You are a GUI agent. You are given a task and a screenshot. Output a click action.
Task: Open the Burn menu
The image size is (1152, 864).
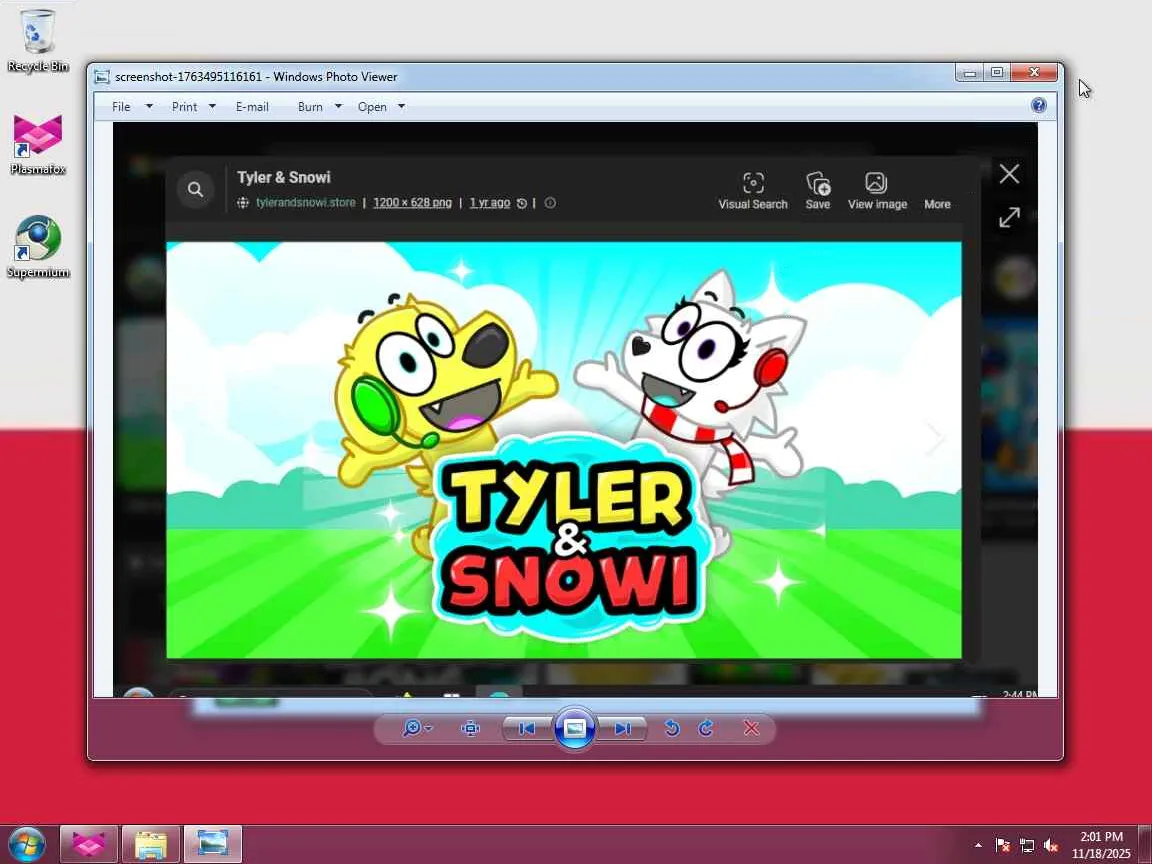[310, 107]
